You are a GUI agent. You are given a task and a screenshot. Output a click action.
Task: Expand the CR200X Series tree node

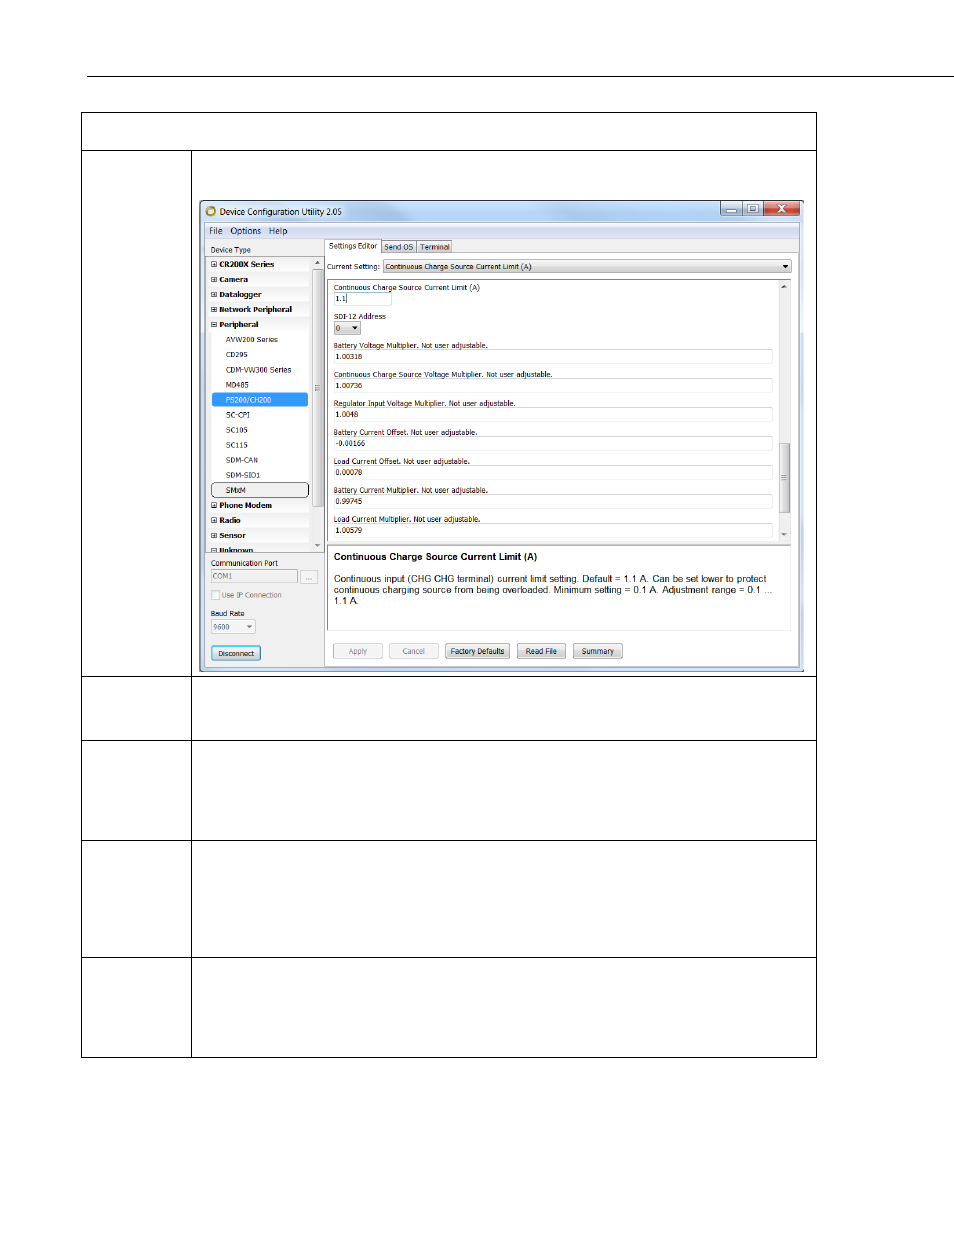(214, 264)
